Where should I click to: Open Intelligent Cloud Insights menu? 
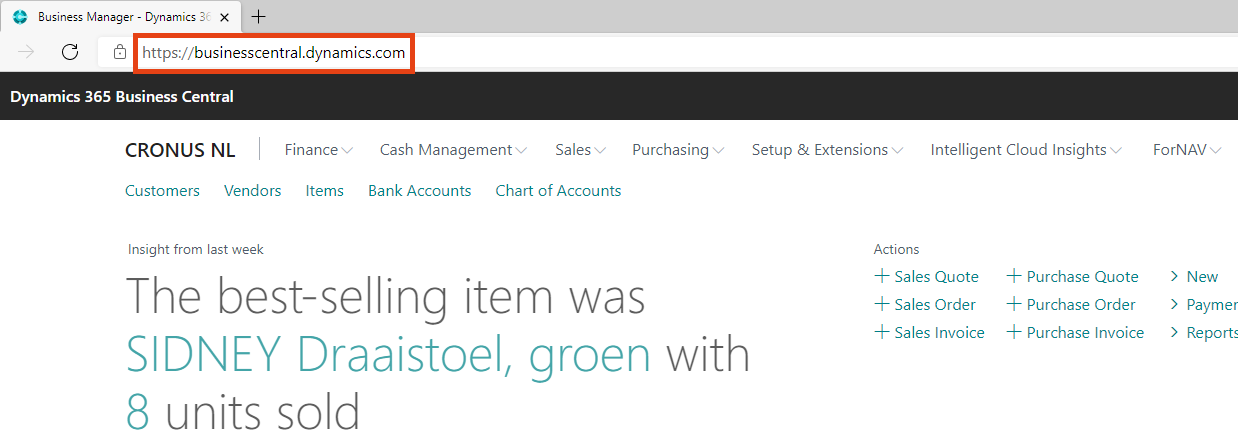pyautogui.click(x=1025, y=150)
